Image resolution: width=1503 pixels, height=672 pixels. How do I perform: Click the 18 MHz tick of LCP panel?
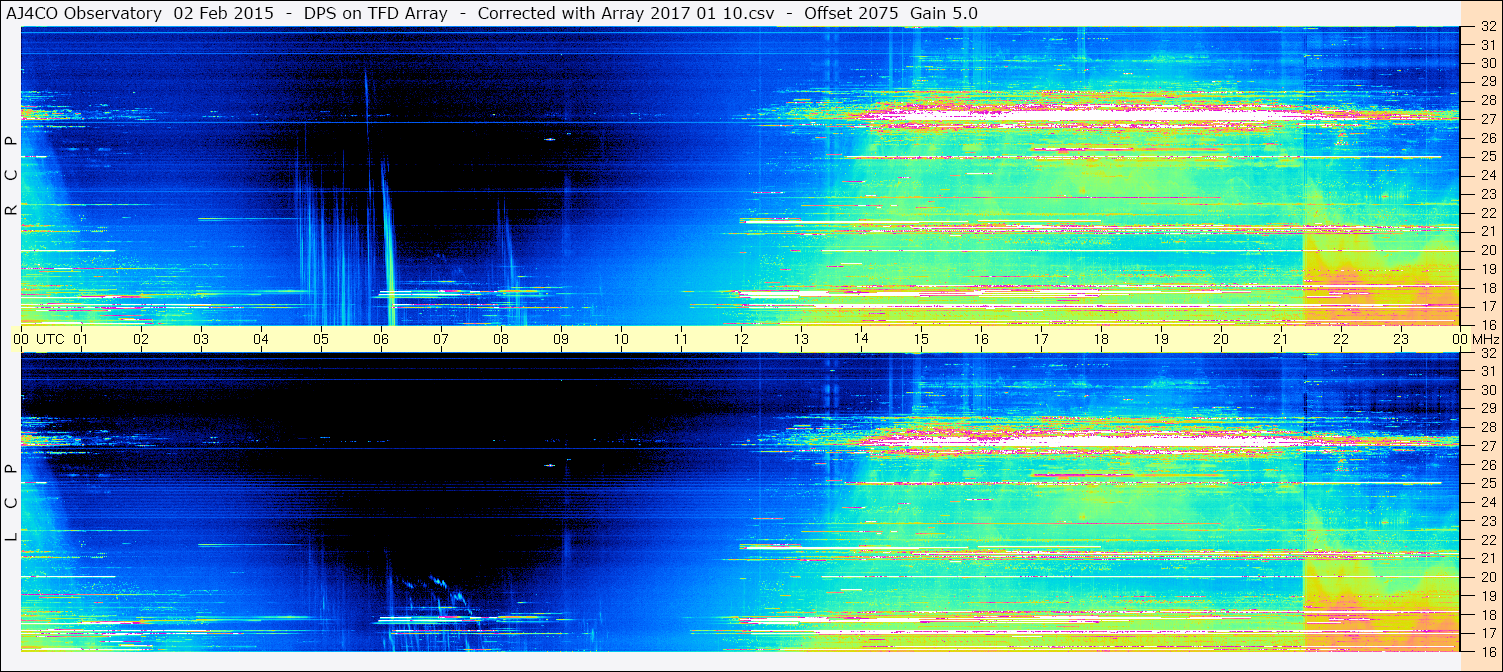point(1487,614)
